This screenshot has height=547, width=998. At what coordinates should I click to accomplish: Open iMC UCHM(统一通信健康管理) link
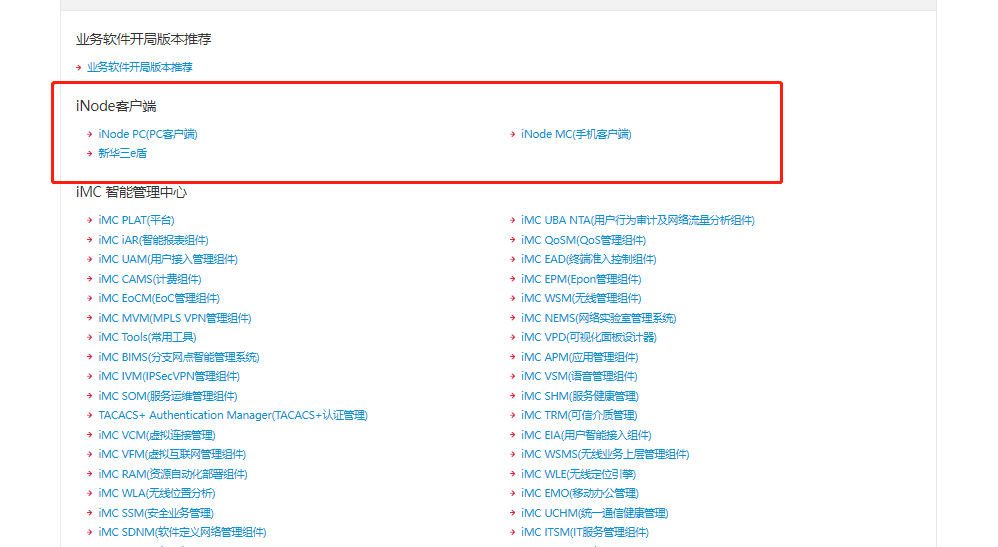(594, 513)
